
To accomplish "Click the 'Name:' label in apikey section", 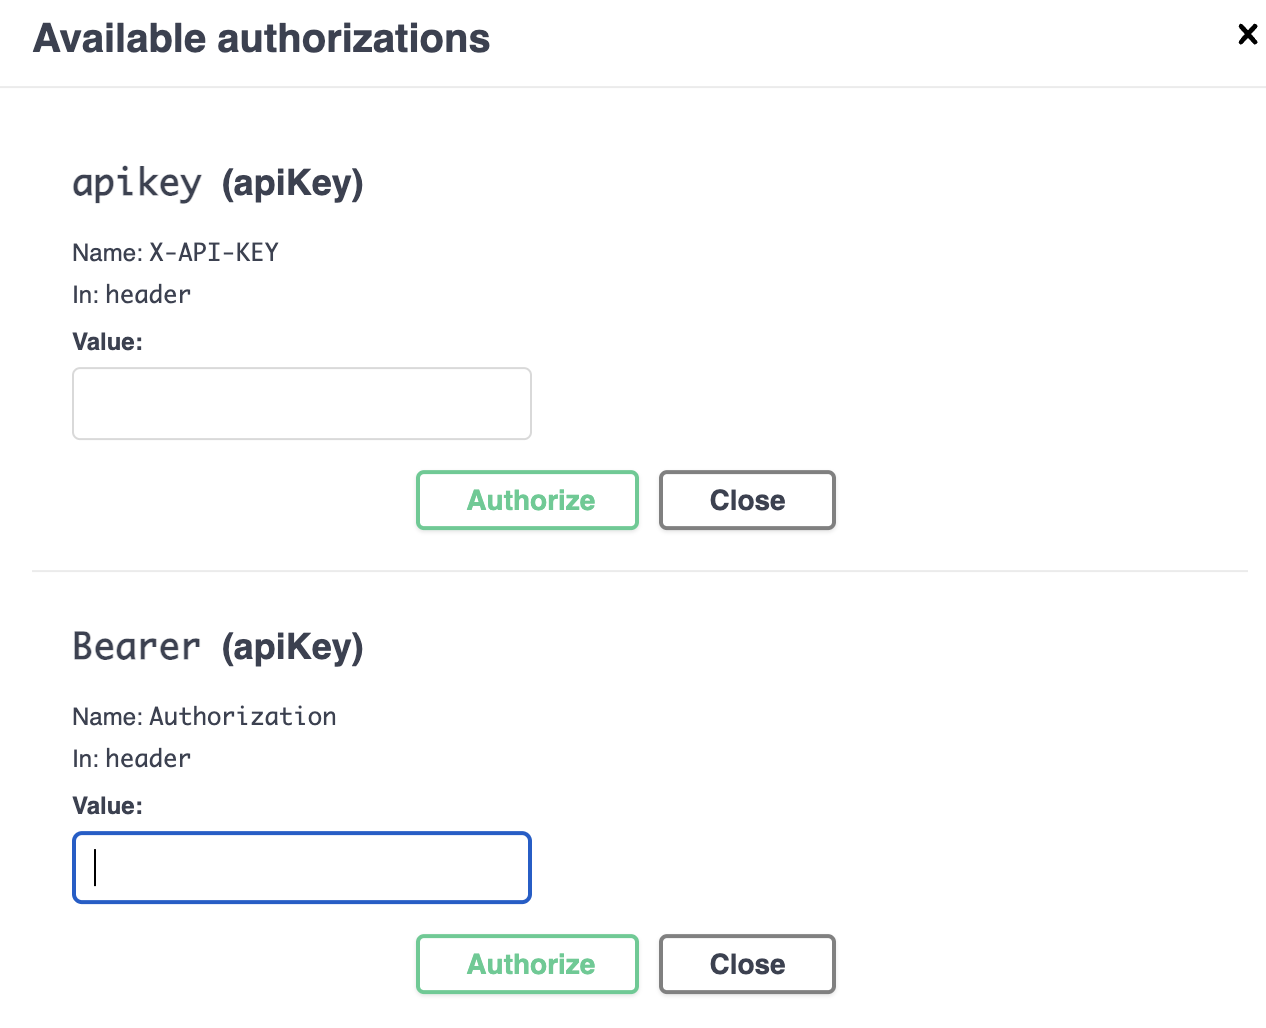I will pyautogui.click(x=107, y=253).
